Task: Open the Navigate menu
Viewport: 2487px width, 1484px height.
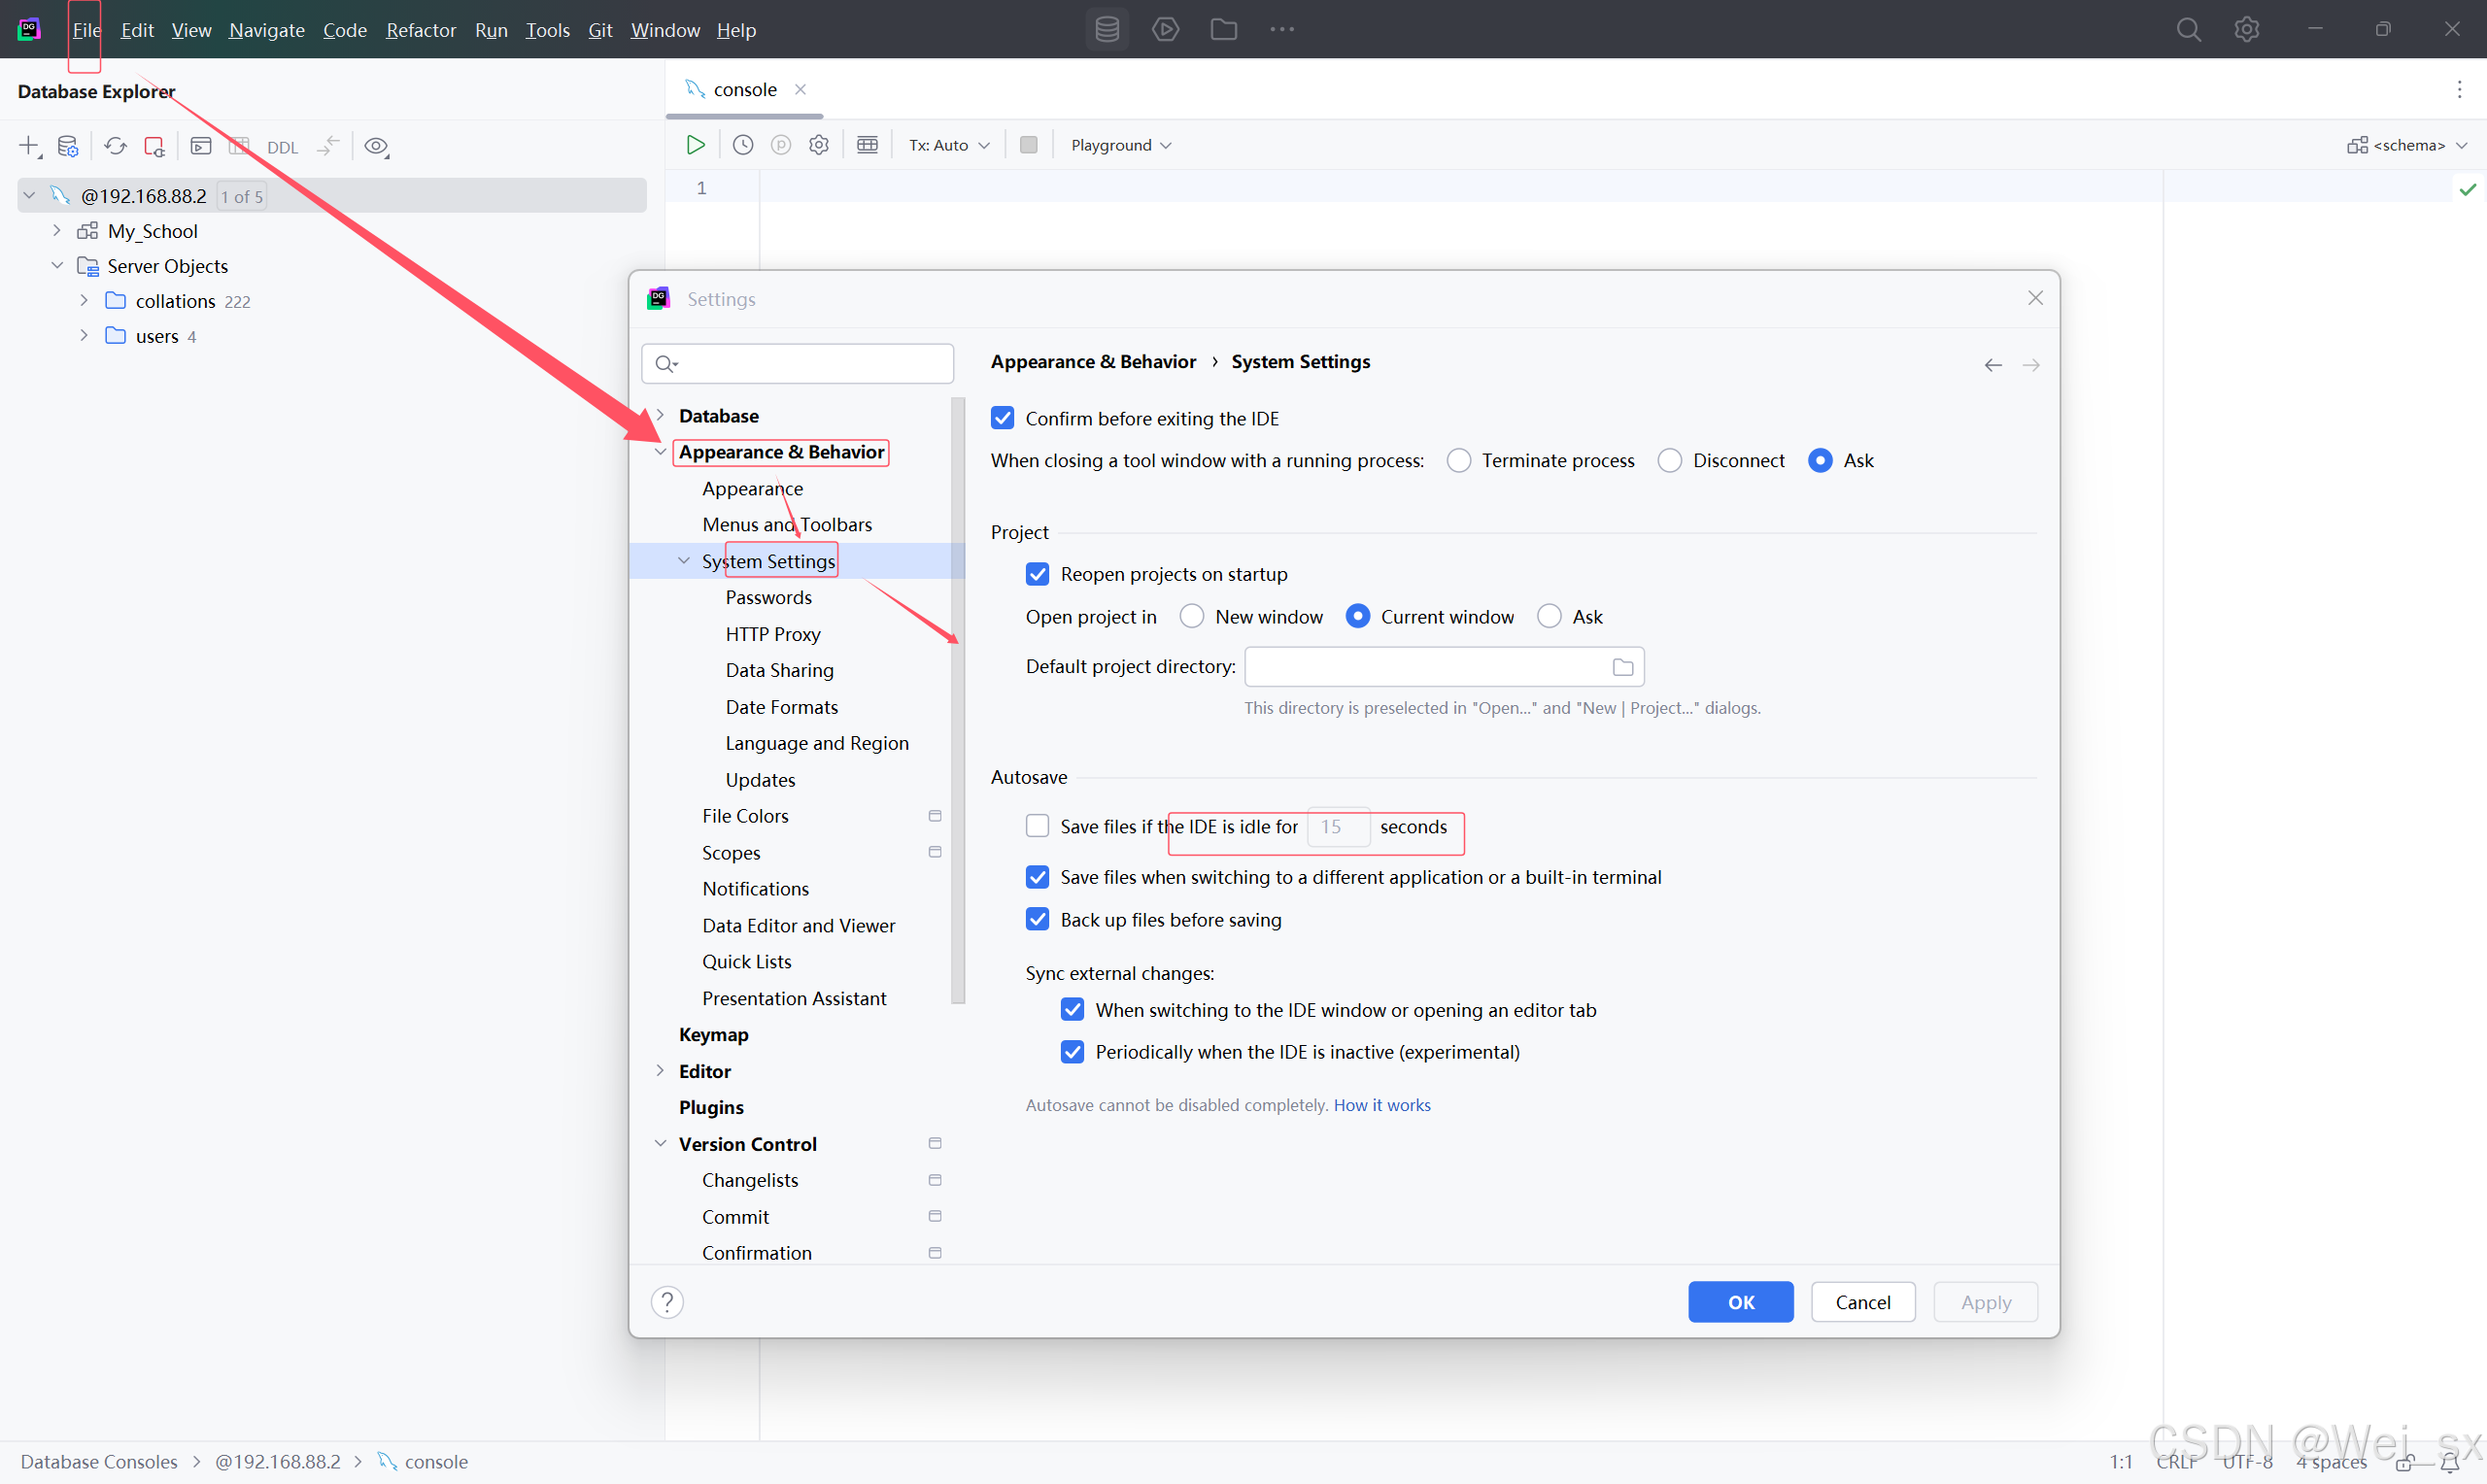Action: tap(266, 30)
